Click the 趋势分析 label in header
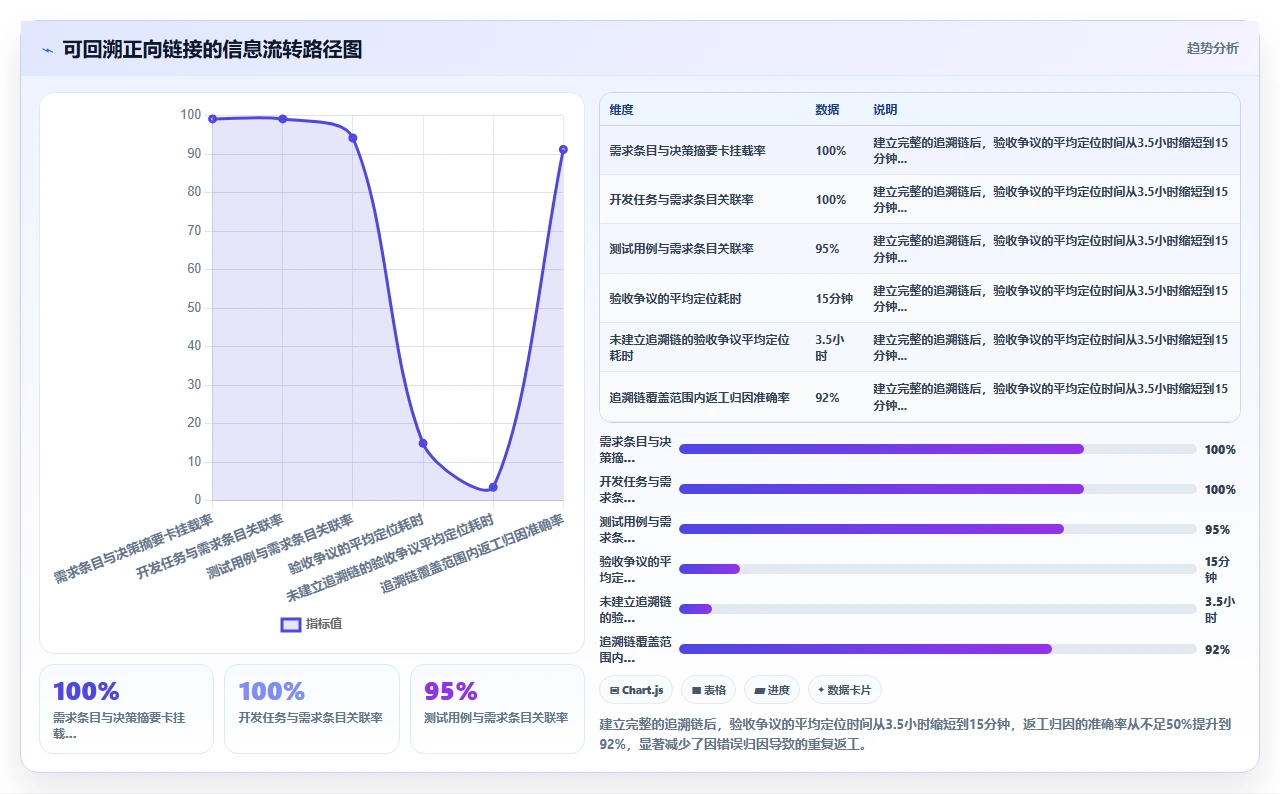 click(x=1212, y=48)
